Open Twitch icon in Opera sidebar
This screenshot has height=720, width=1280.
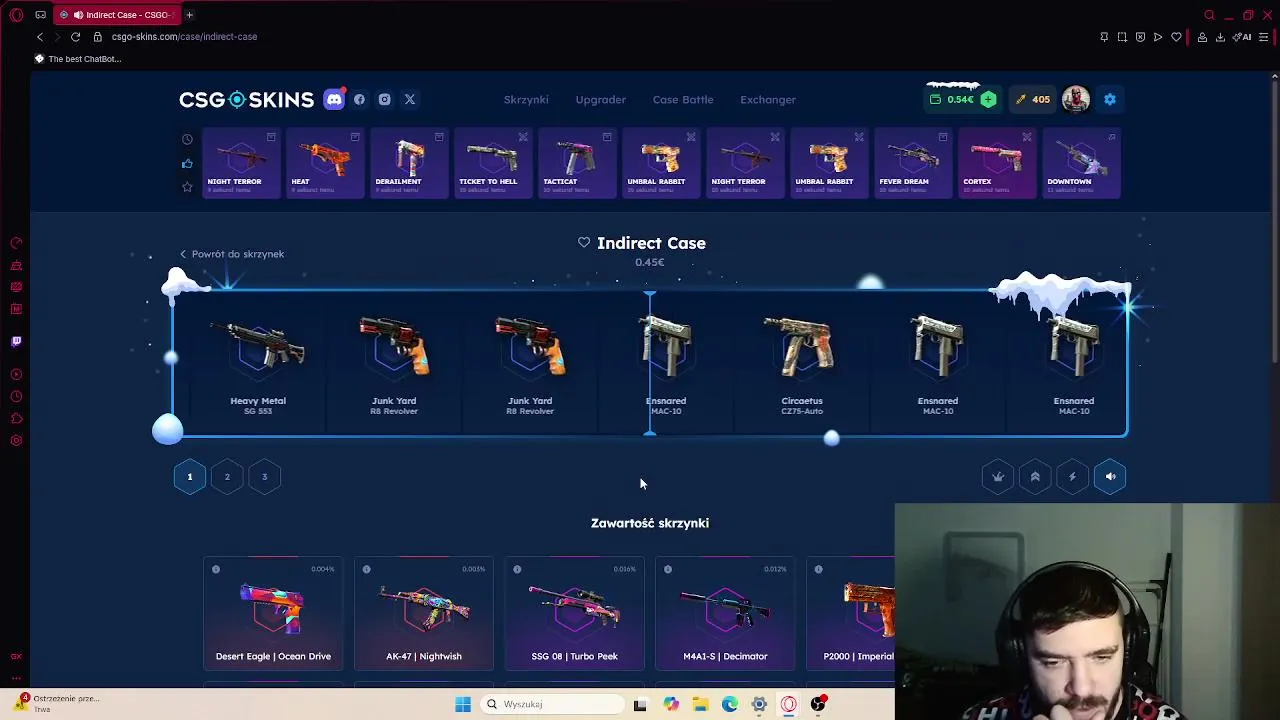click(16, 341)
